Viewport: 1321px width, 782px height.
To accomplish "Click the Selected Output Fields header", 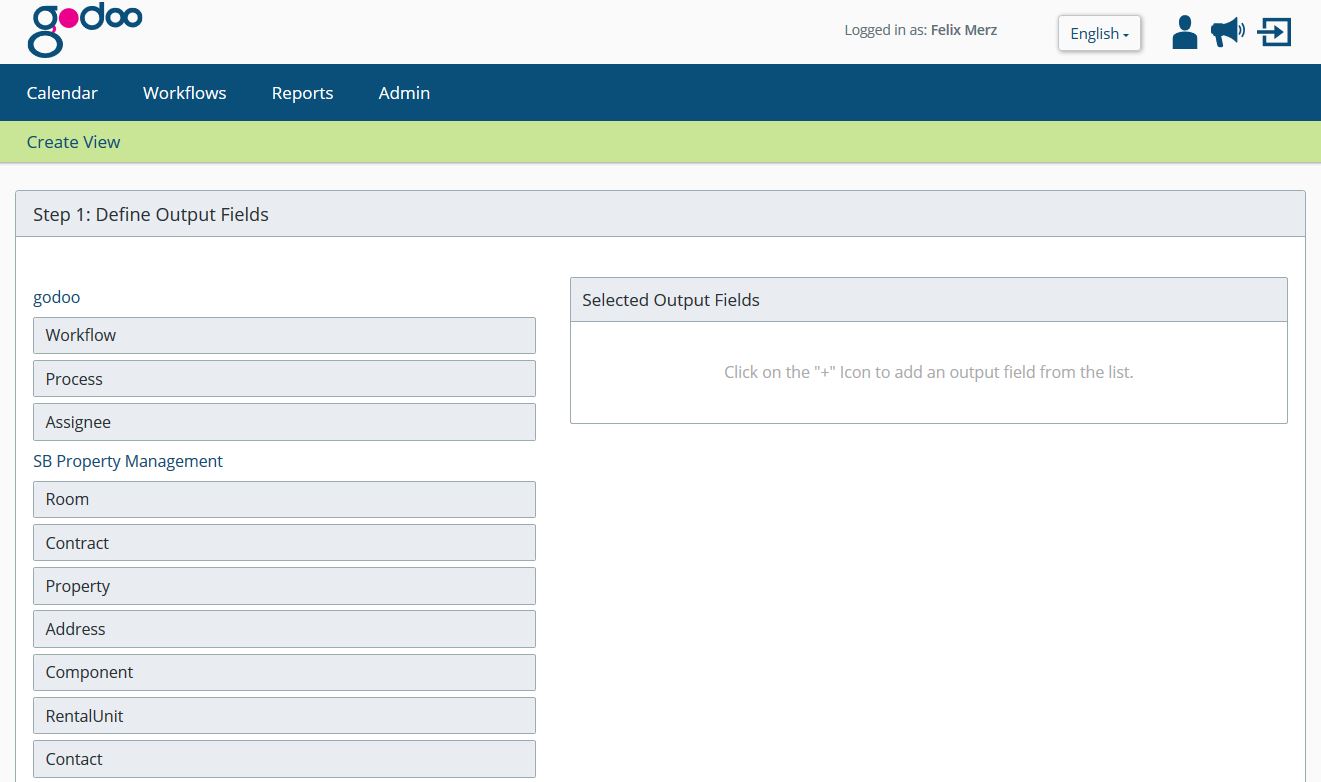I will click(x=928, y=300).
